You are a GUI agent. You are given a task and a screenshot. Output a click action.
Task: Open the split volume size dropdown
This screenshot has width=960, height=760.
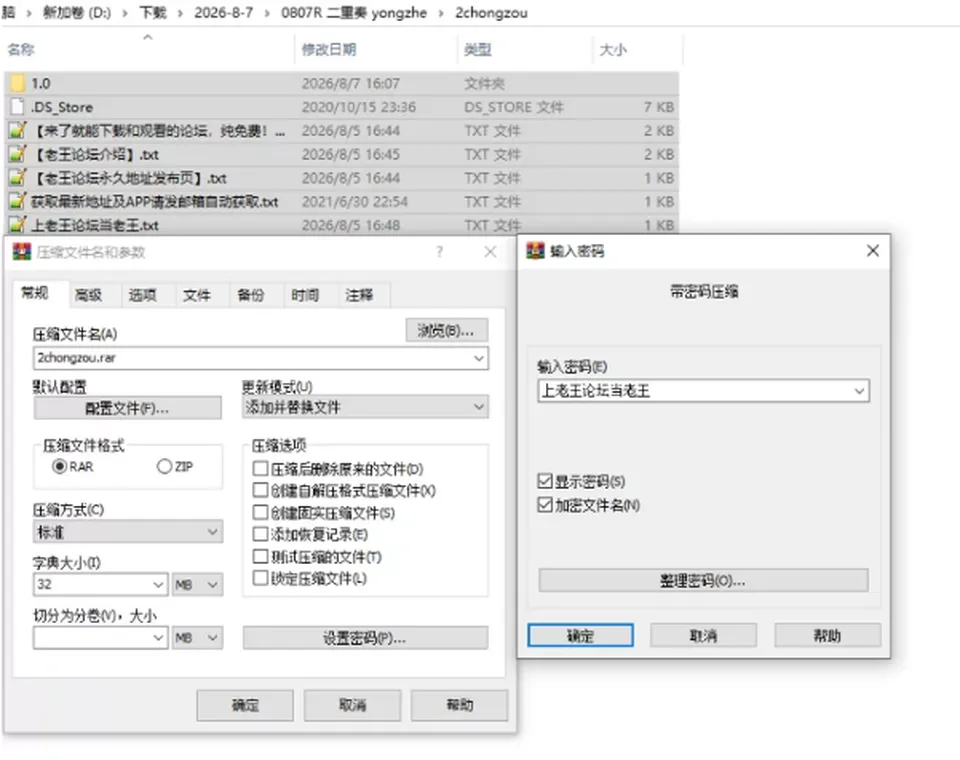158,638
